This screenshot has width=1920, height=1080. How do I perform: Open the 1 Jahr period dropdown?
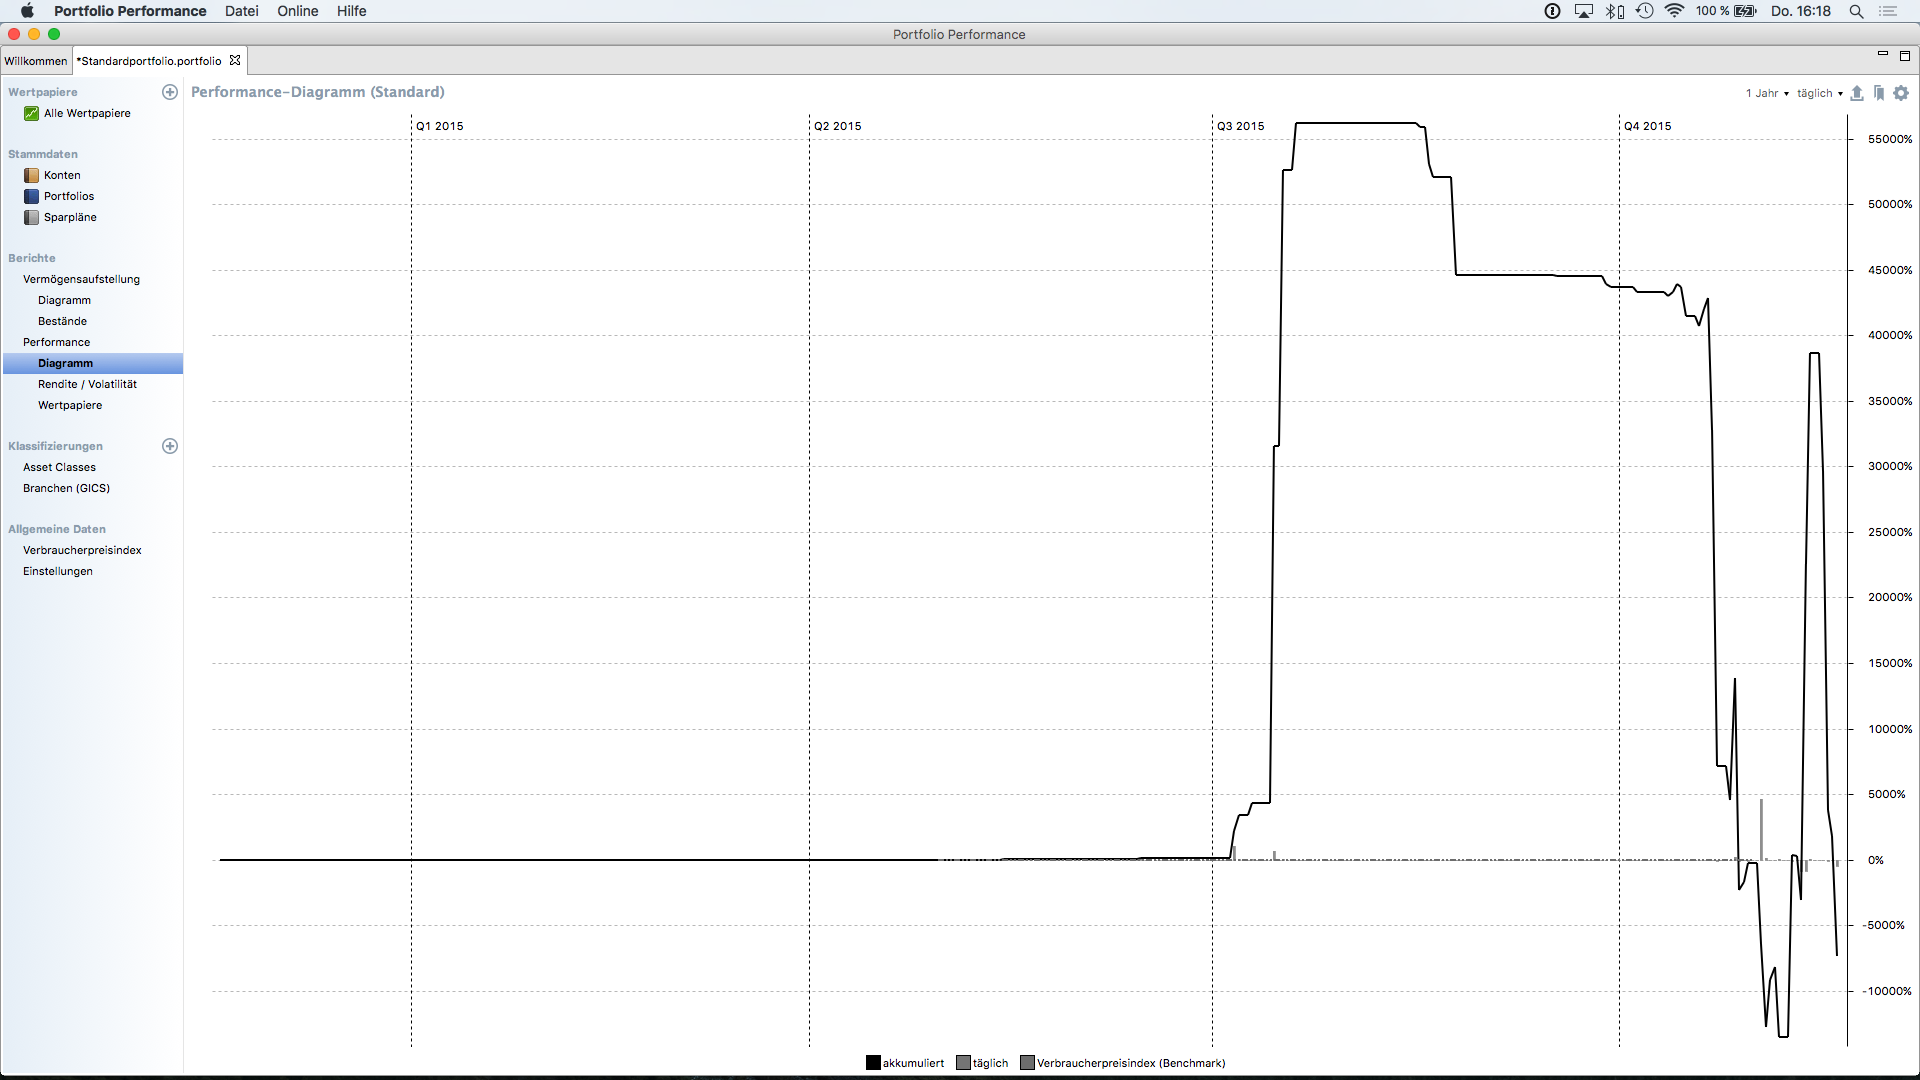coord(1767,93)
